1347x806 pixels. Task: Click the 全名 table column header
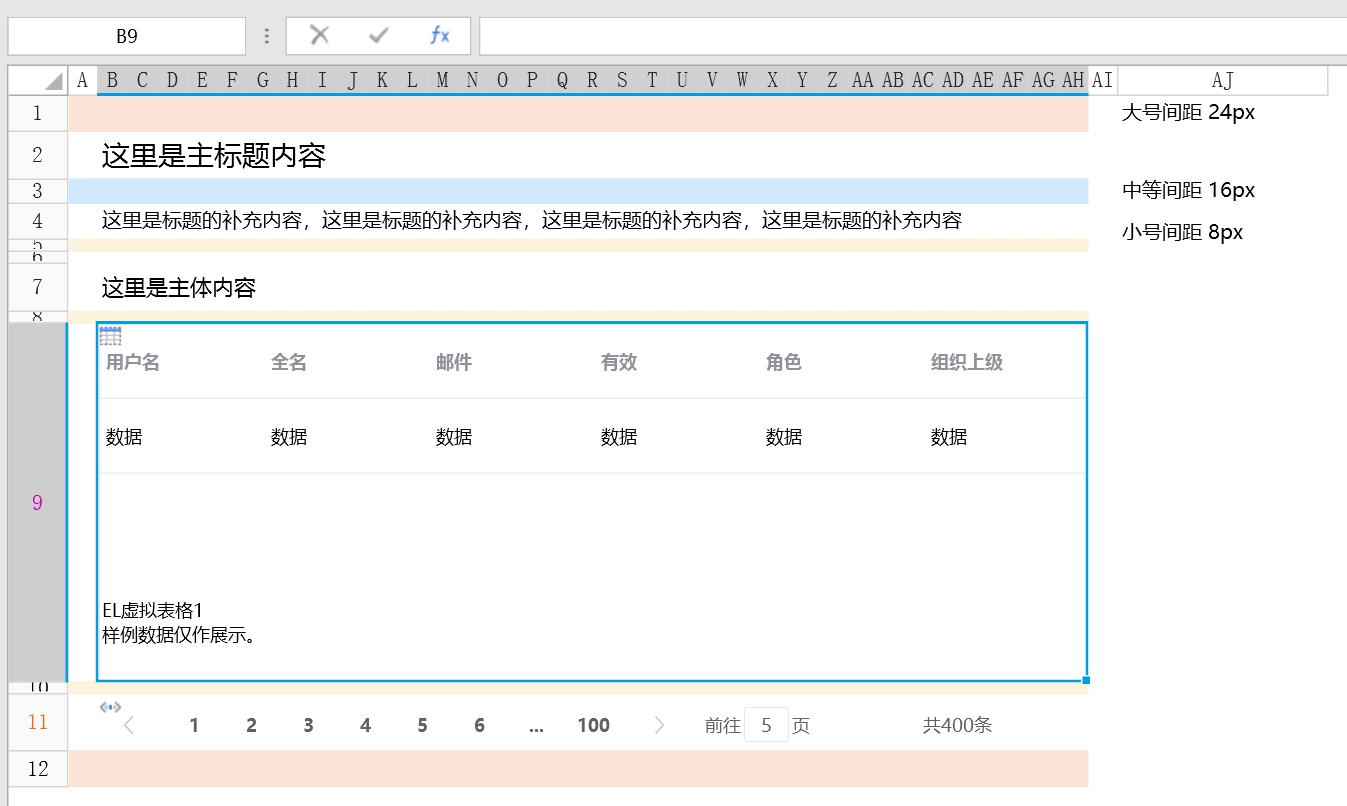click(289, 362)
